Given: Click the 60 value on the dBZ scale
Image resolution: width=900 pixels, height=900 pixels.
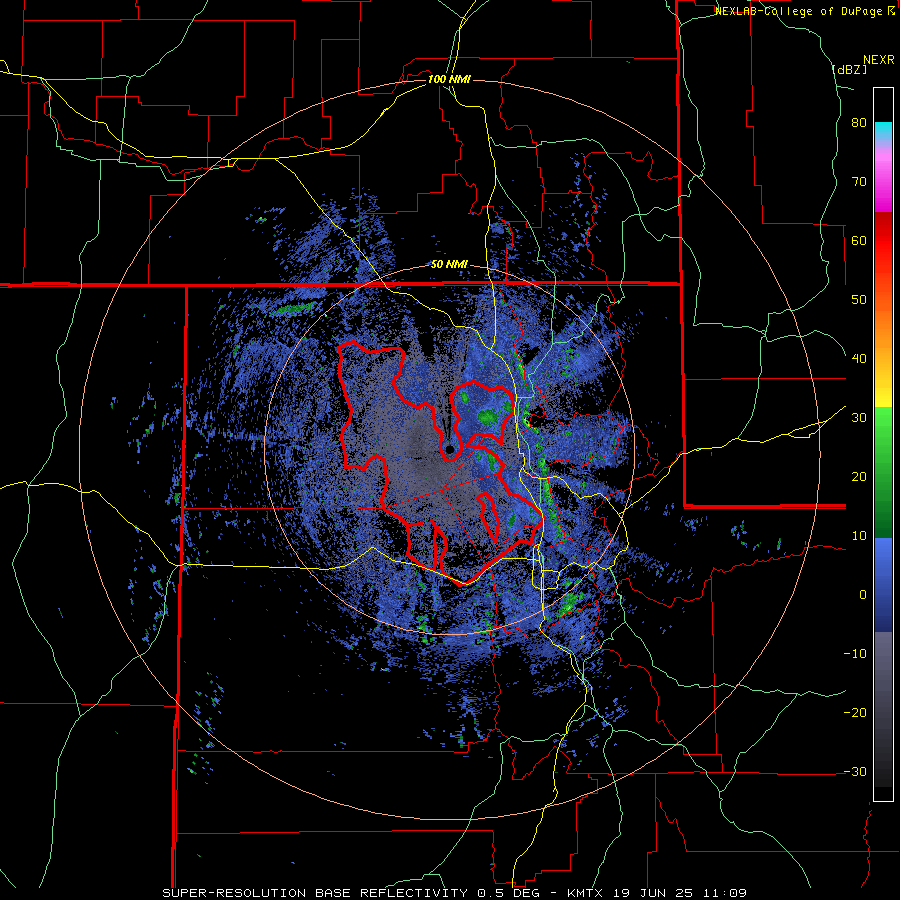Looking at the screenshot, I should (x=859, y=240).
